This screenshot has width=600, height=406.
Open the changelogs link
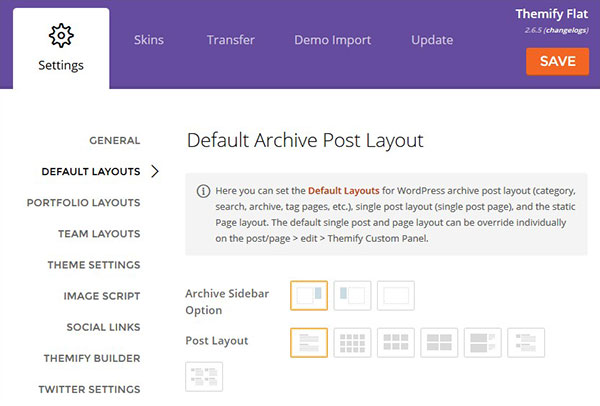(567, 30)
